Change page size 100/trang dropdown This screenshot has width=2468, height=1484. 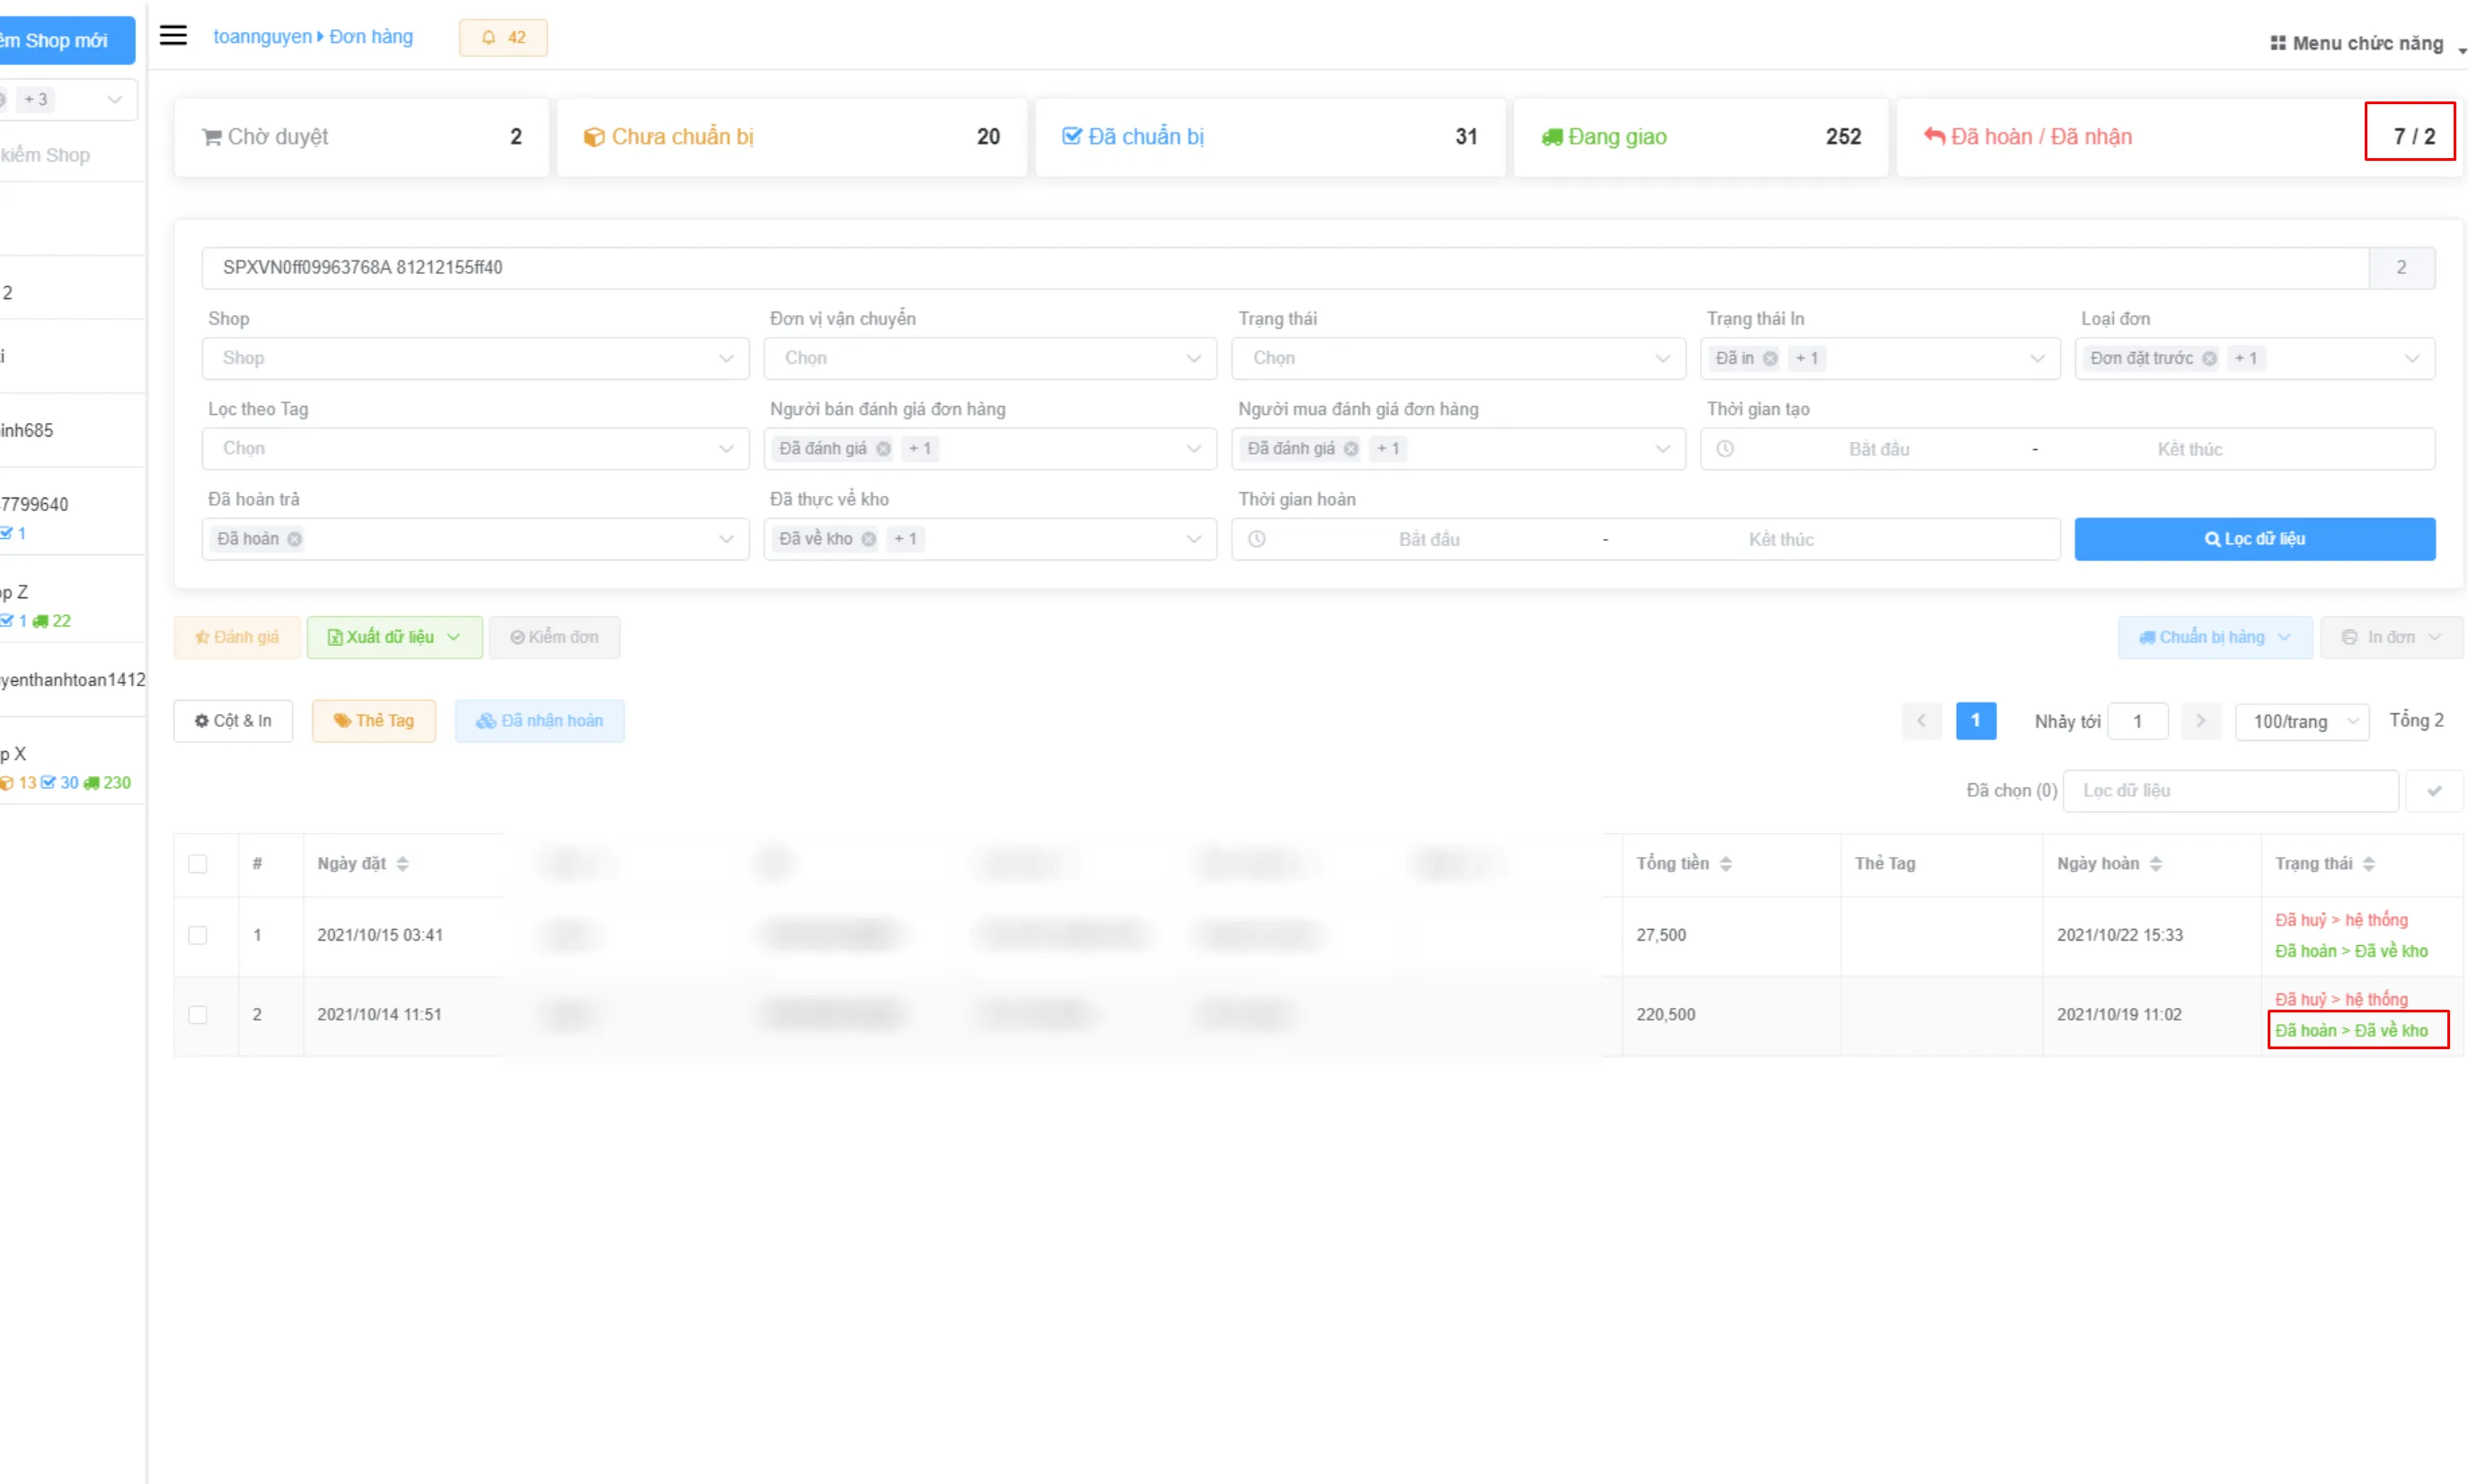click(x=2302, y=721)
